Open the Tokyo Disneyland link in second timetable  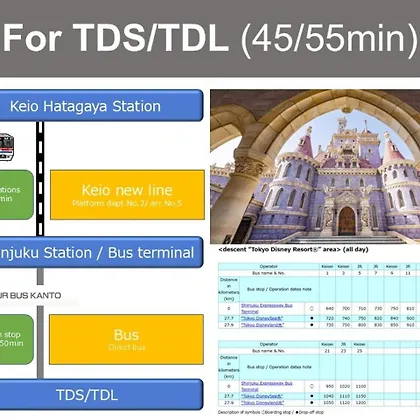point(262,403)
